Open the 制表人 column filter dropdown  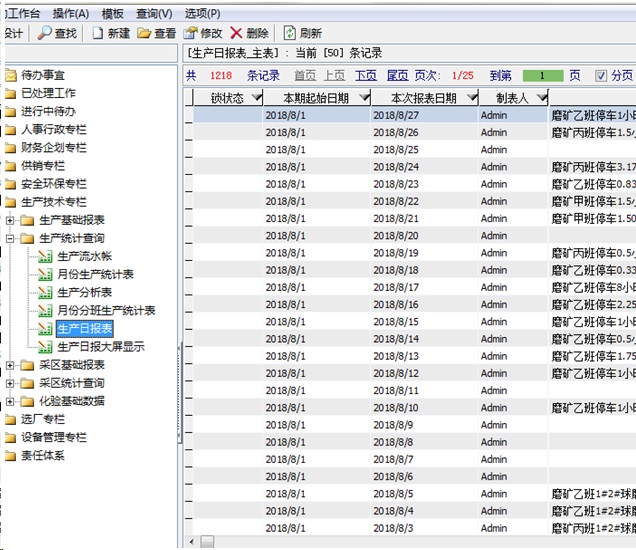pyautogui.click(x=541, y=98)
